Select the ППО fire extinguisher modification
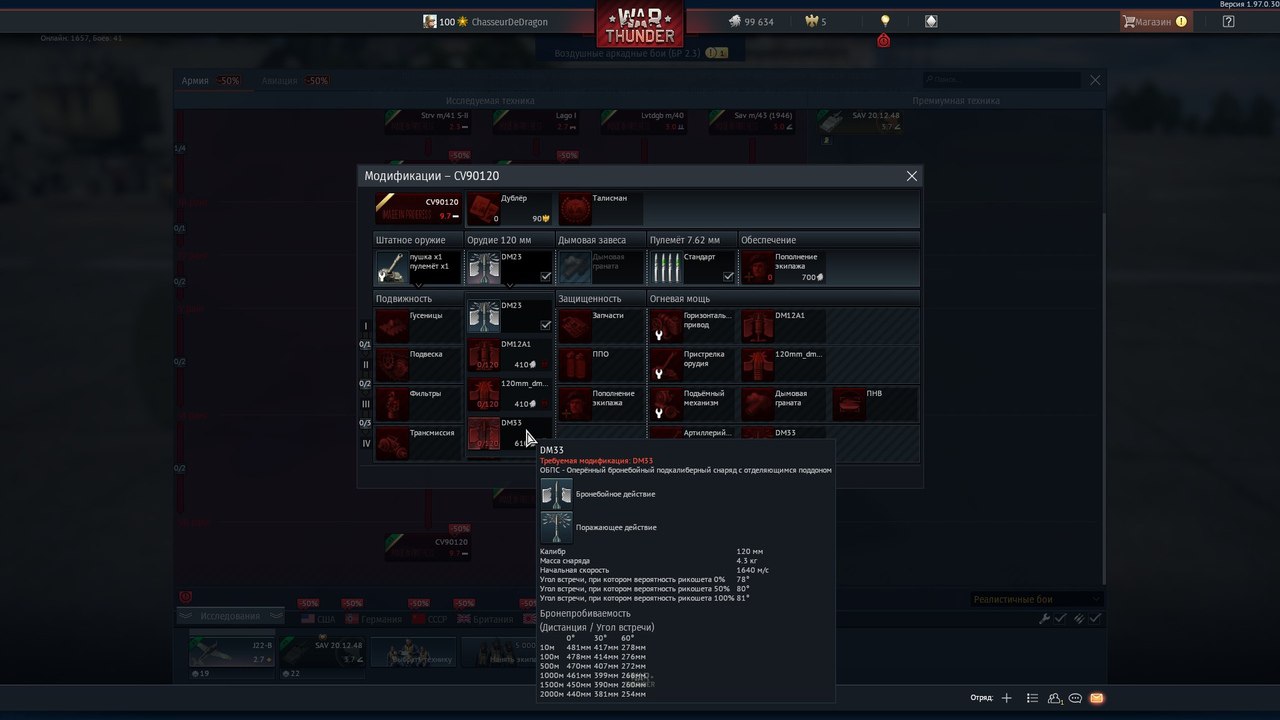The image size is (1280, 720). [601, 364]
